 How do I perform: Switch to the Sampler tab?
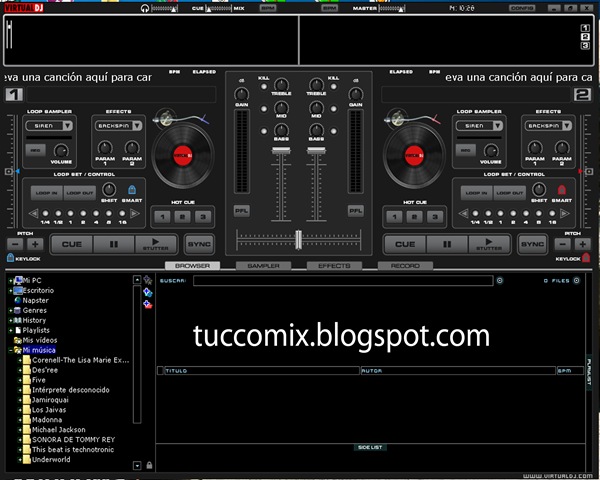point(263,265)
